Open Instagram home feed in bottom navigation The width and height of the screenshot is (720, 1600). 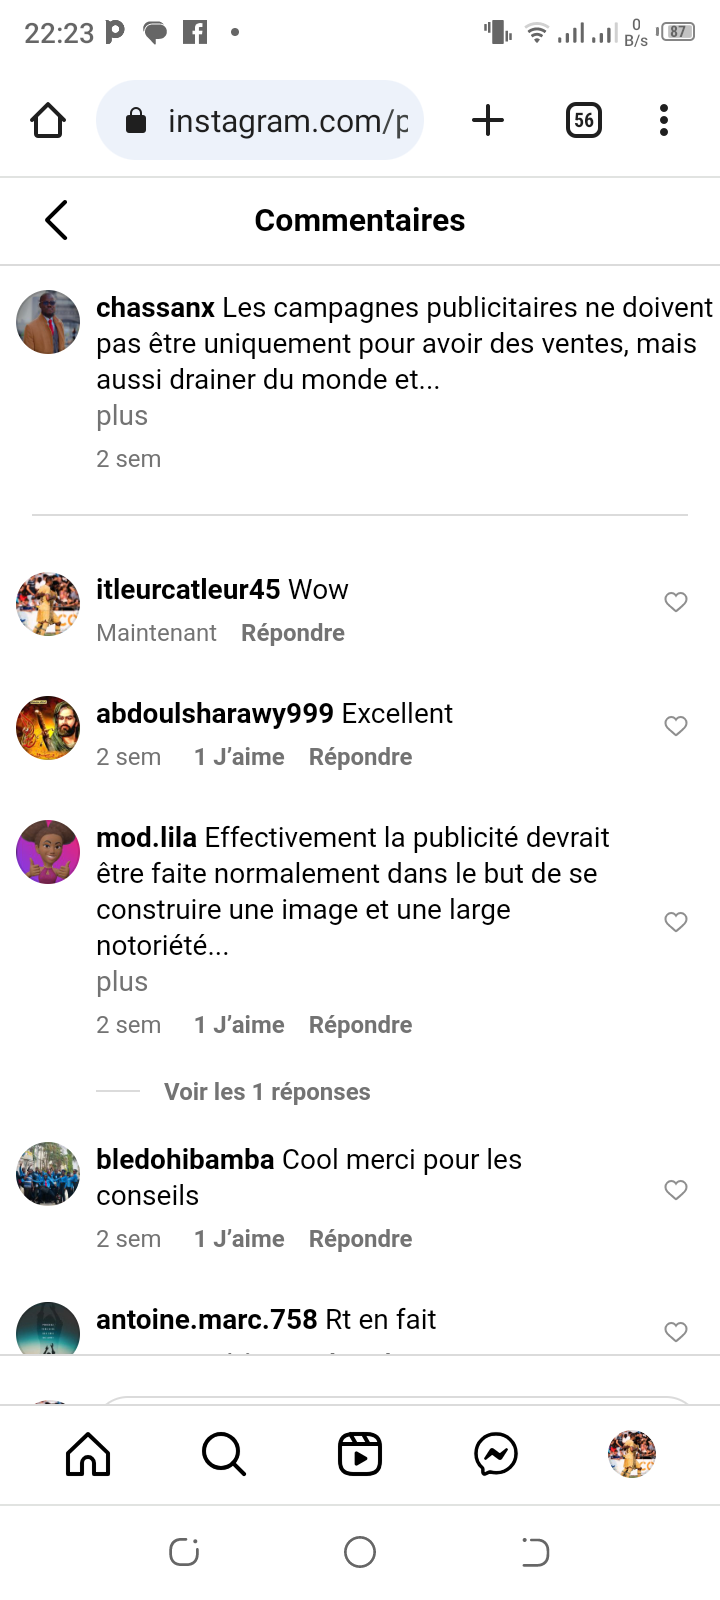88,1454
